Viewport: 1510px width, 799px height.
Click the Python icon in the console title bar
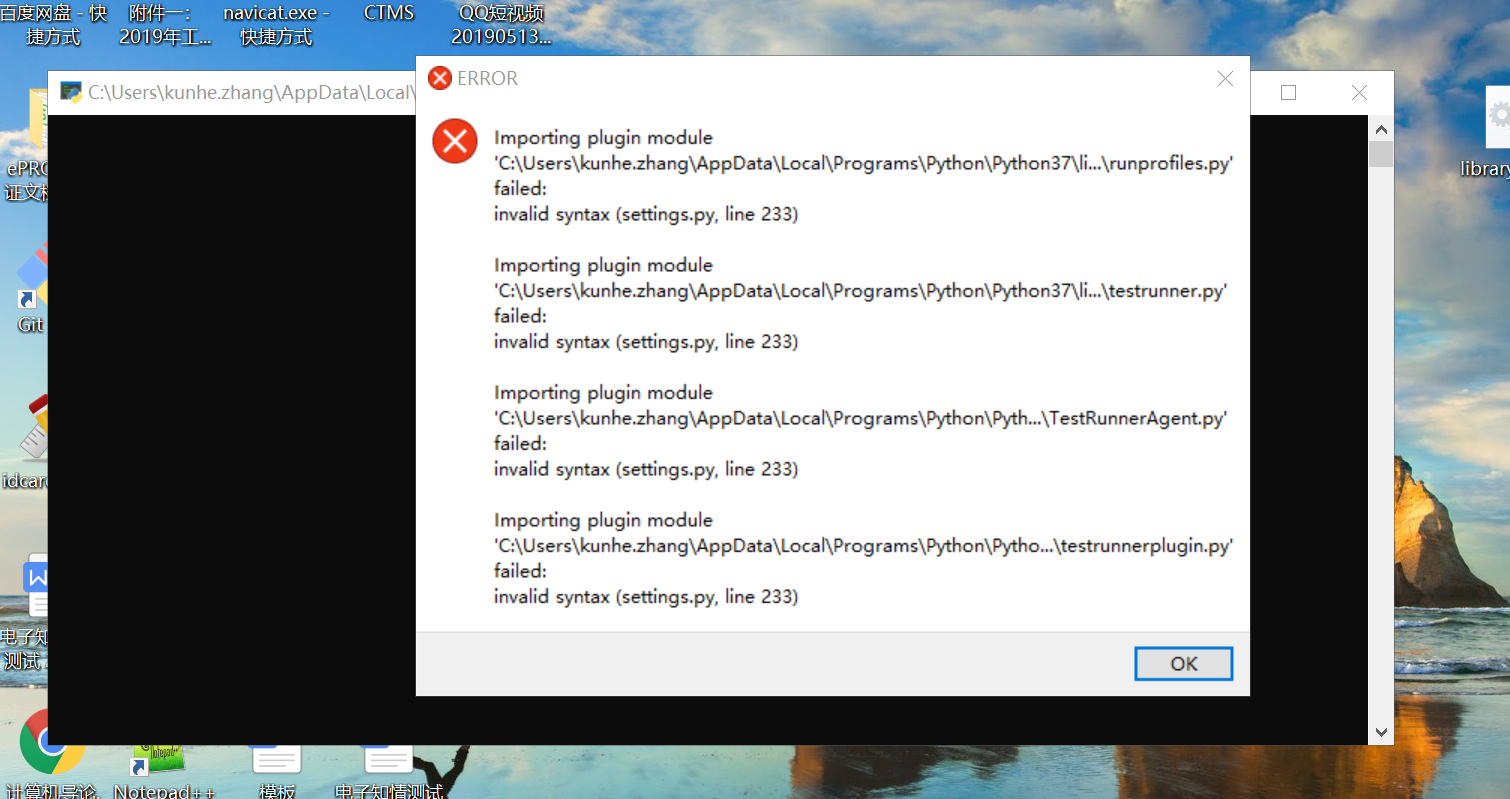(71, 92)
